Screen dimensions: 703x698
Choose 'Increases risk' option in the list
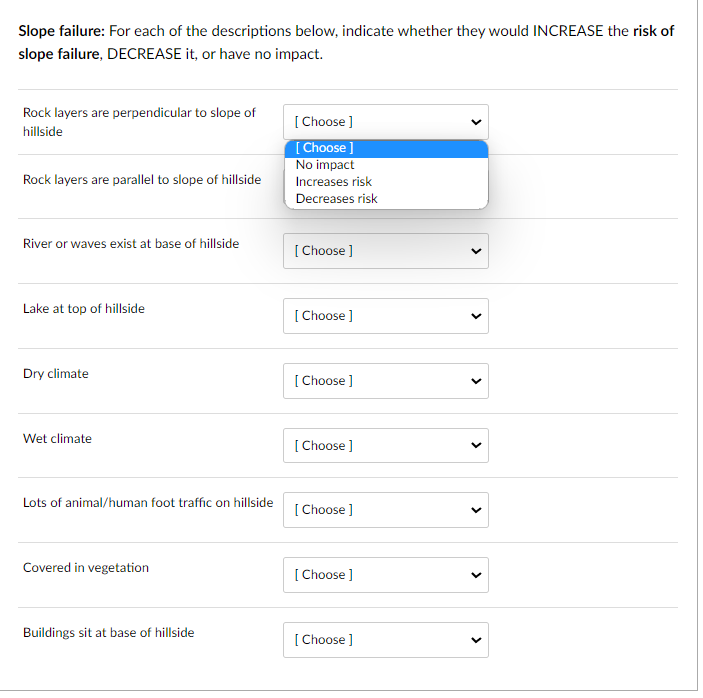334,182
